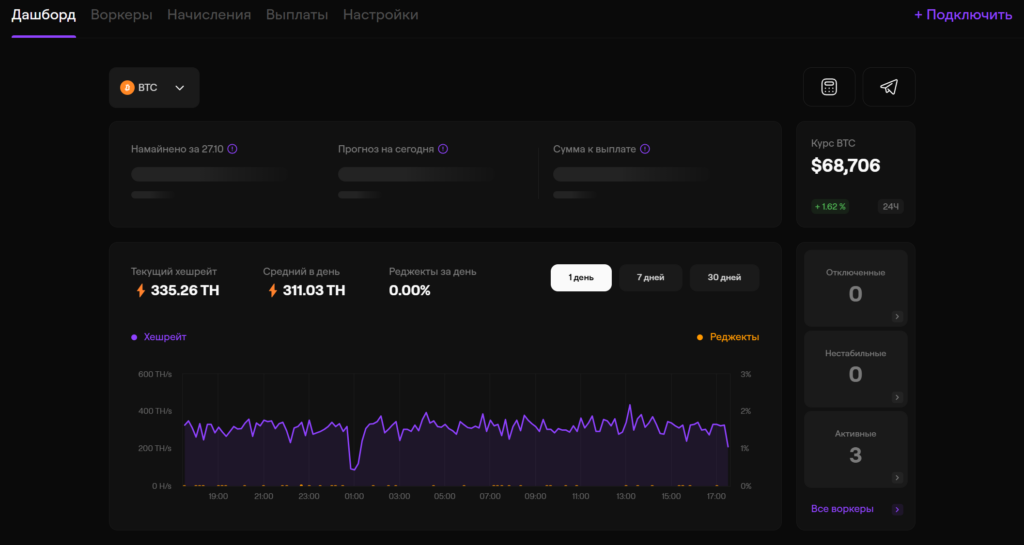Go to the Воркеры tab
The image size is (1024, 545).
pos(121,15)
